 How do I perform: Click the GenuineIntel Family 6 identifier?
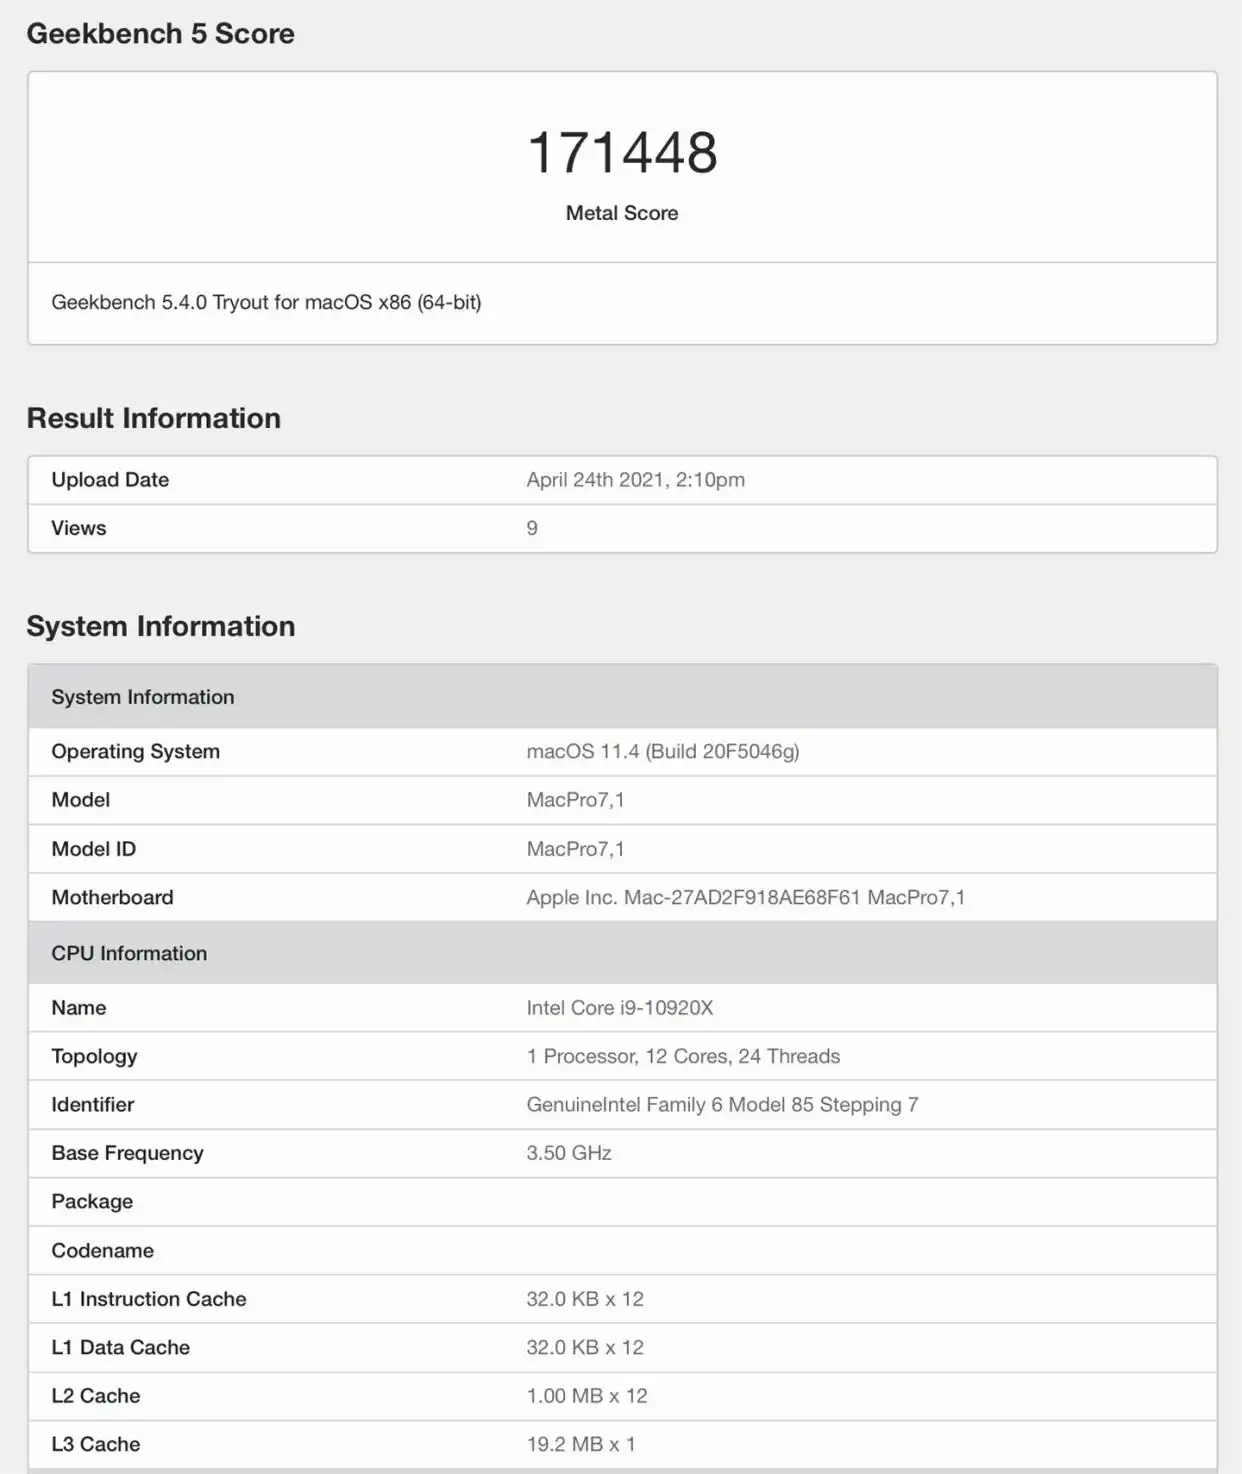point(723,1104)
